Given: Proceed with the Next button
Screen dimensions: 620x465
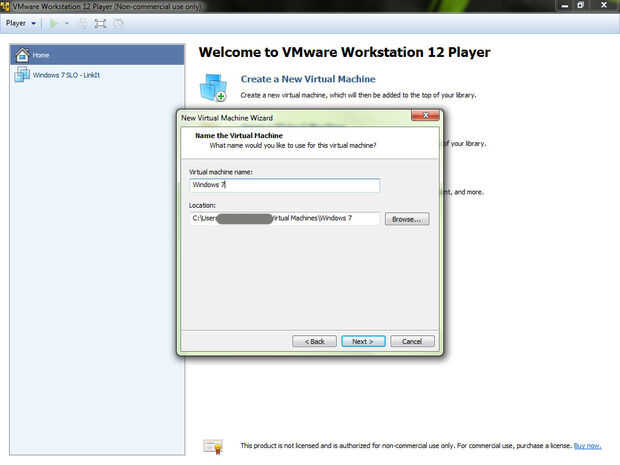Looking at the screenshot, I should (363, 341).
